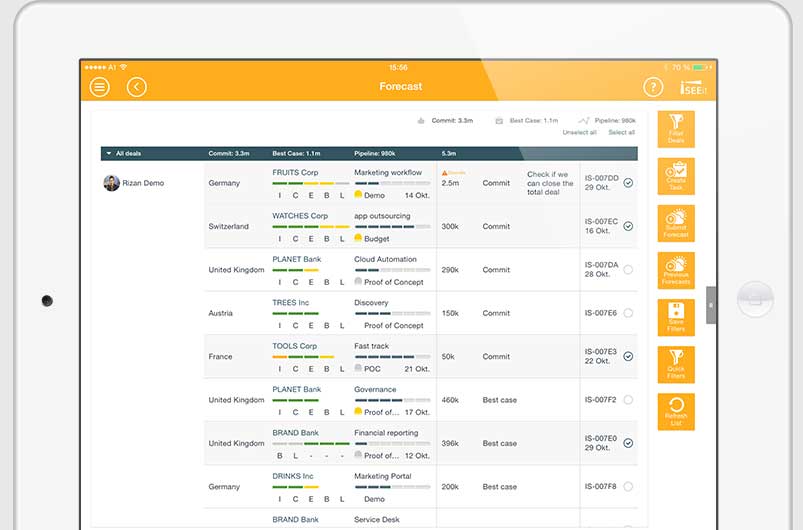Click the 5.3m total in the dark header bar
The width and height of the screenshot is (803, 530).
coord(449,154)
